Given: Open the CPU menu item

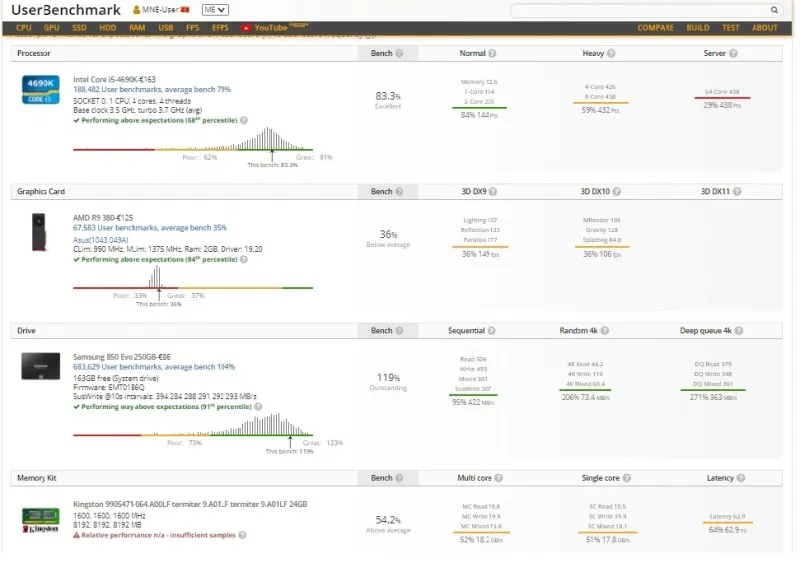Looking at the screenshot, I should coord(24,28).
